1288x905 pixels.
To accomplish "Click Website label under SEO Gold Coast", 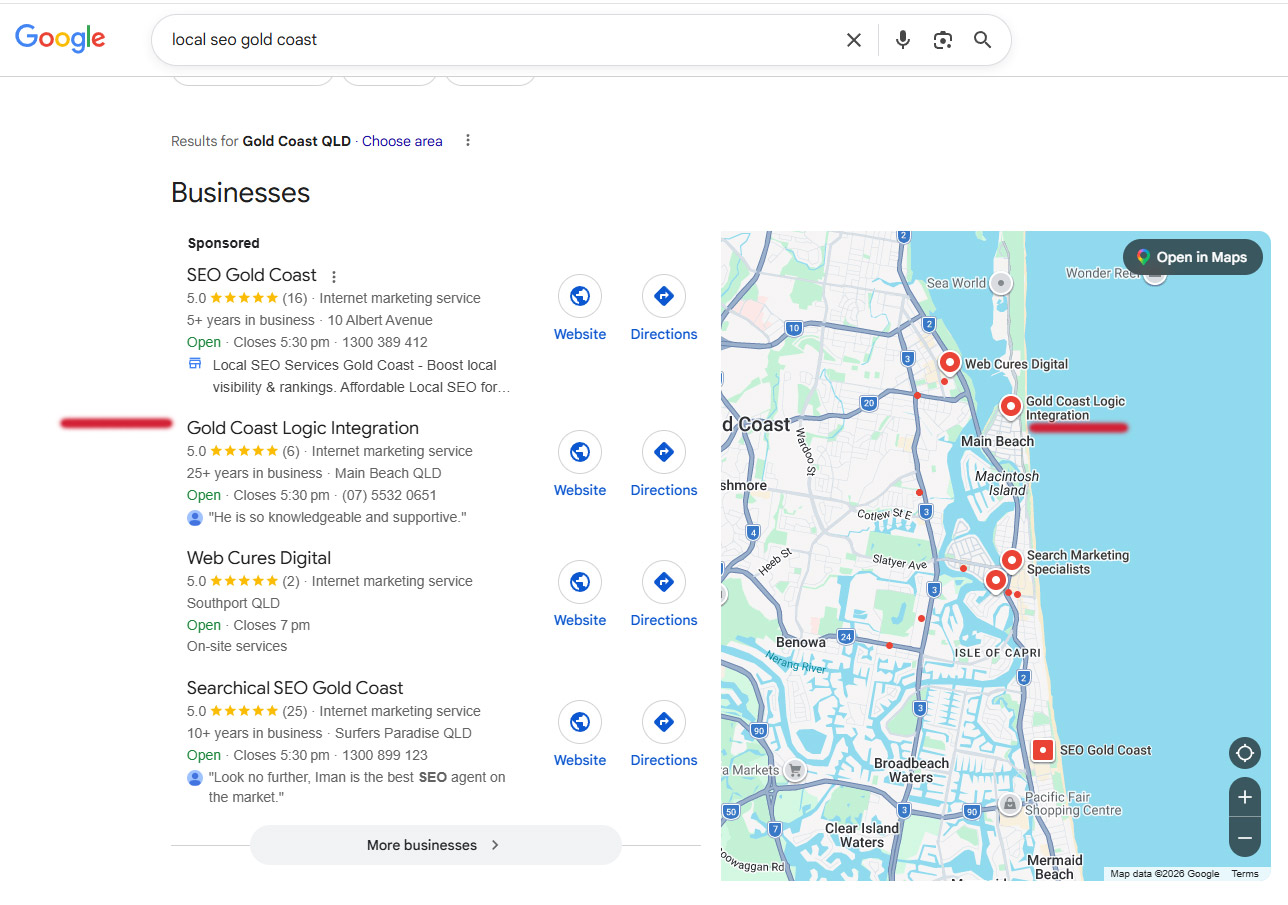I will tap(580, 334).
